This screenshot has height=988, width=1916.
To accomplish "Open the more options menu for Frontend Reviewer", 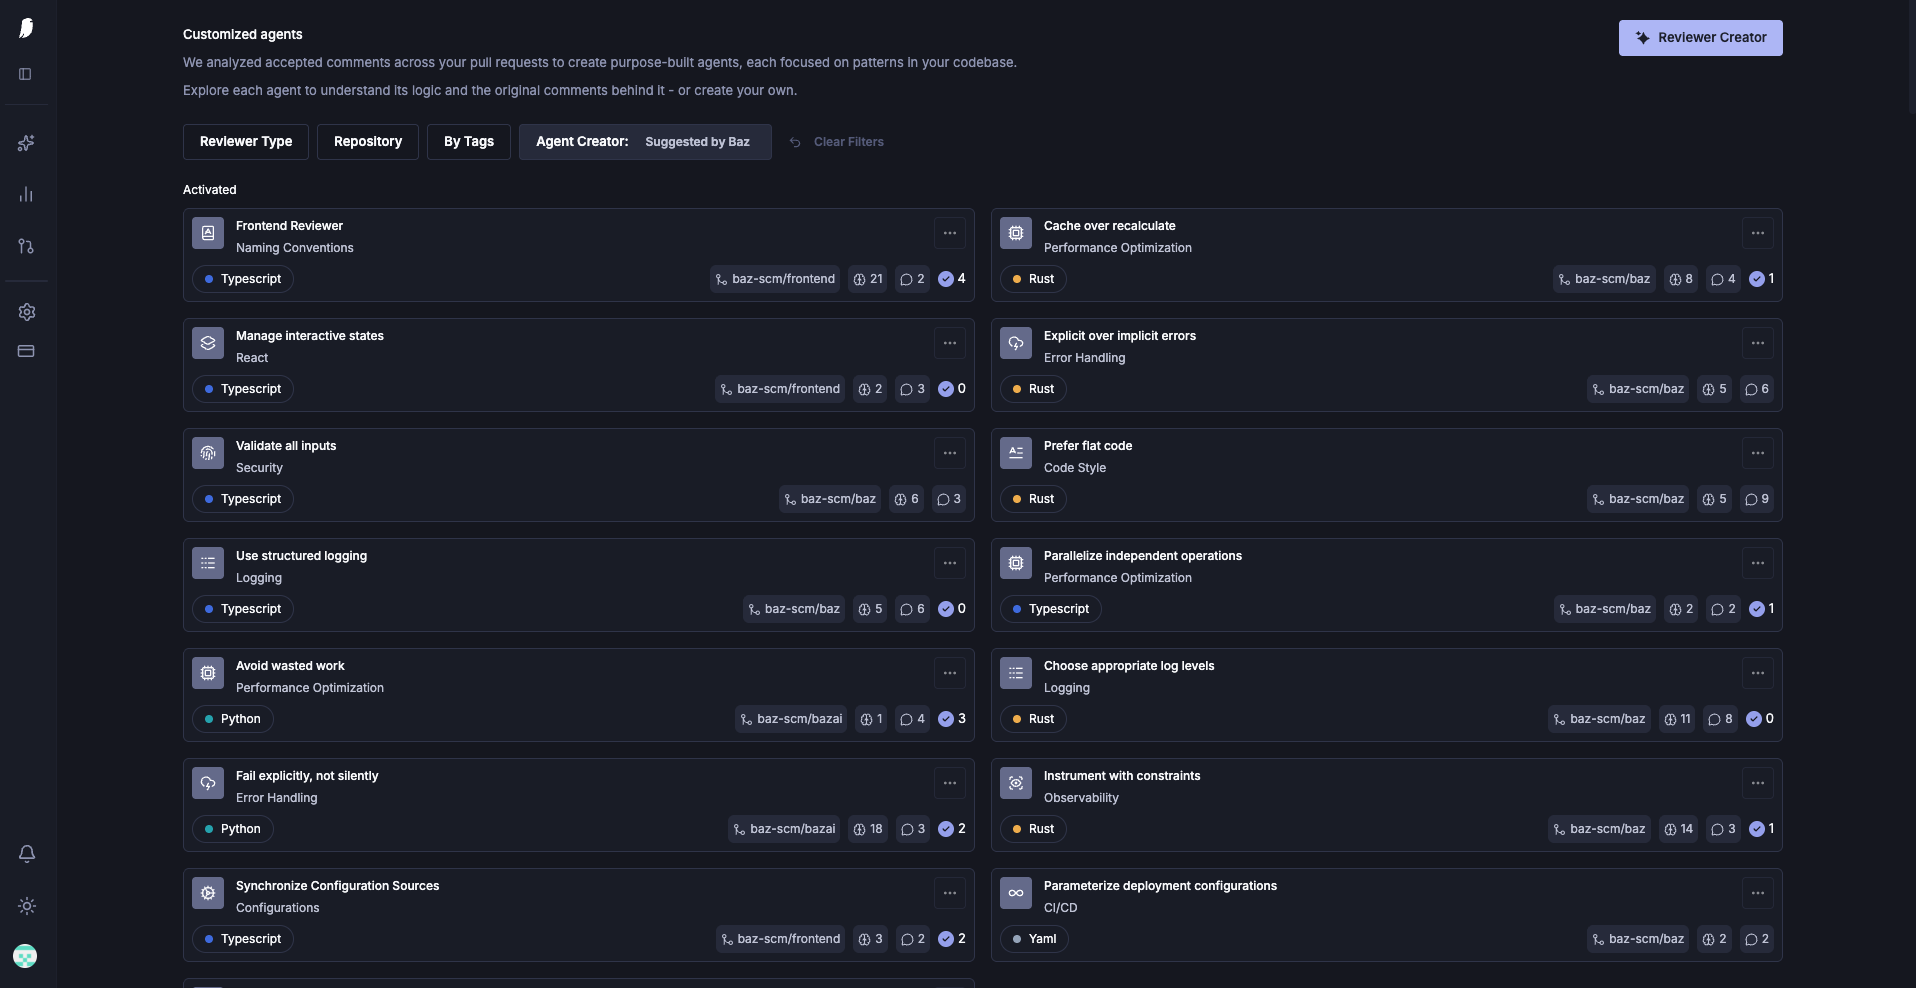I will click(950, 233).
